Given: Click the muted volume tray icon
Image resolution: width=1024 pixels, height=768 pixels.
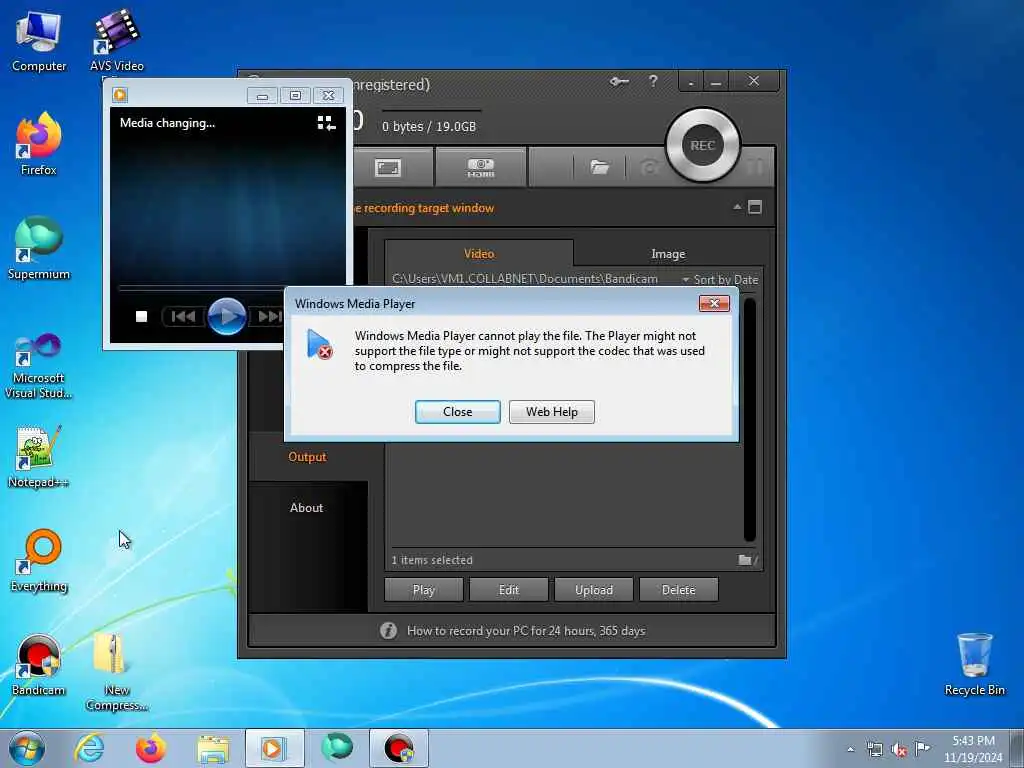Looking at the screenshot, I should pyautogui.click(x=899, y=749).
